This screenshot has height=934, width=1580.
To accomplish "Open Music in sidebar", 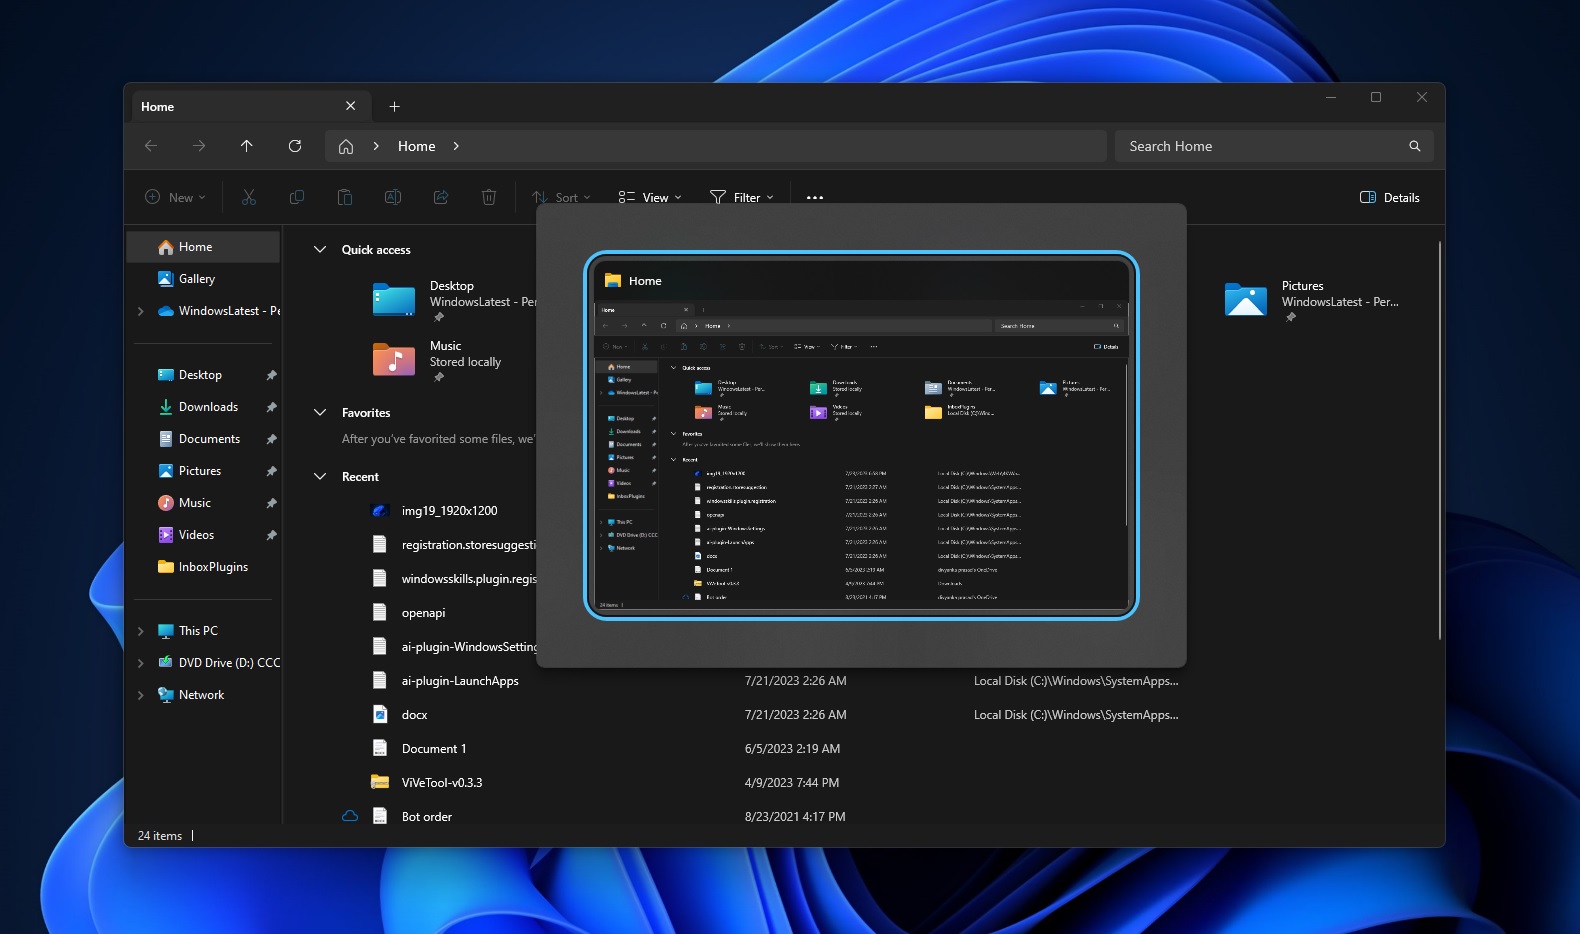I will click(x=203, y=503).
